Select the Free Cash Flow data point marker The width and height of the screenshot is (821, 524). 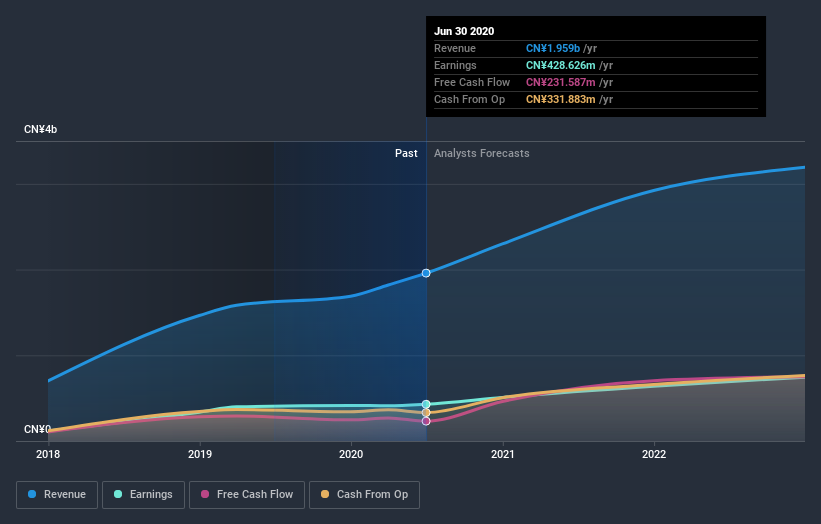click(x=426, y=421)
